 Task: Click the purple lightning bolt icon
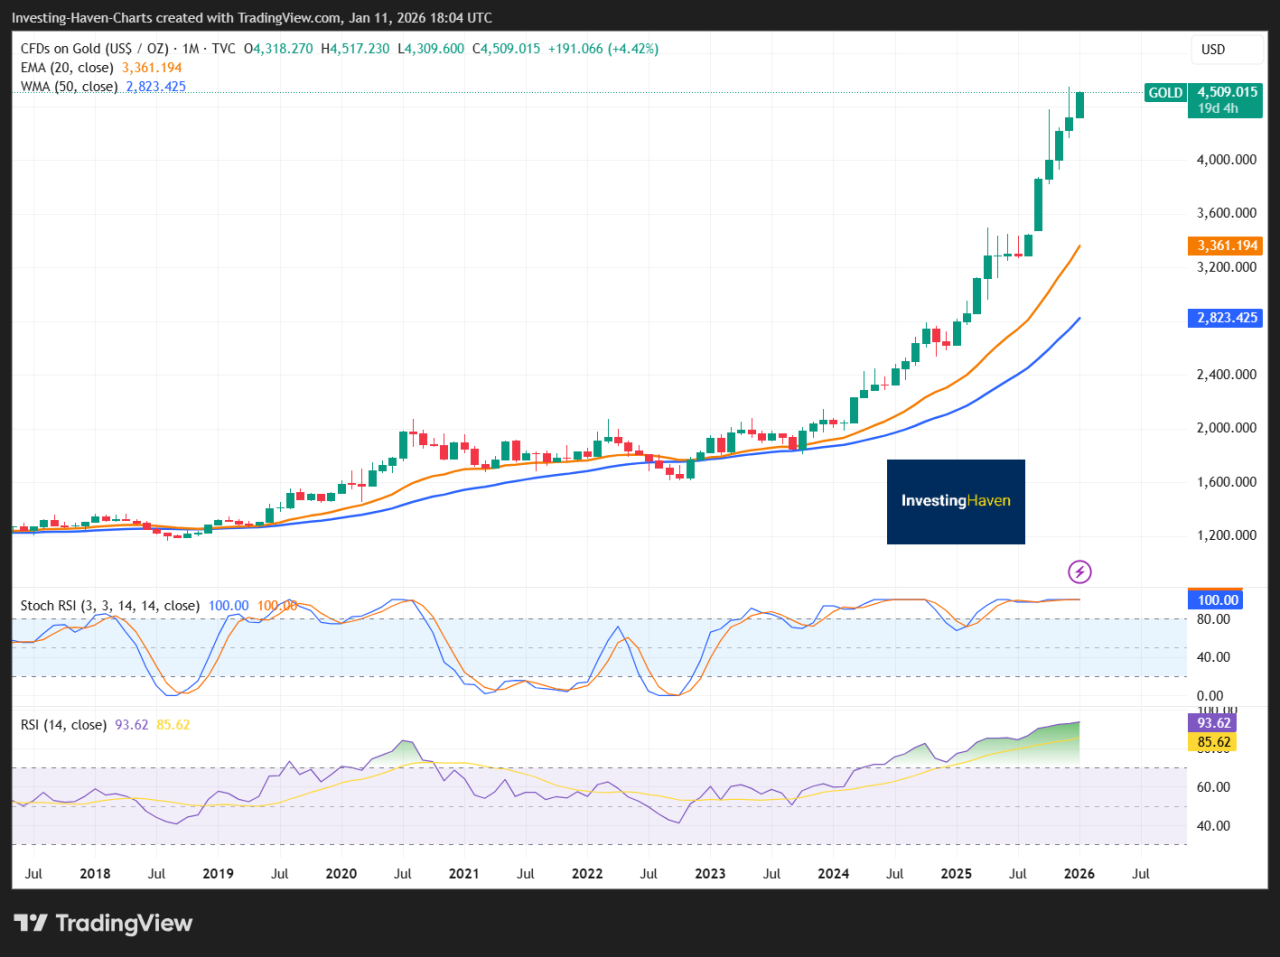coord(1079,572)
